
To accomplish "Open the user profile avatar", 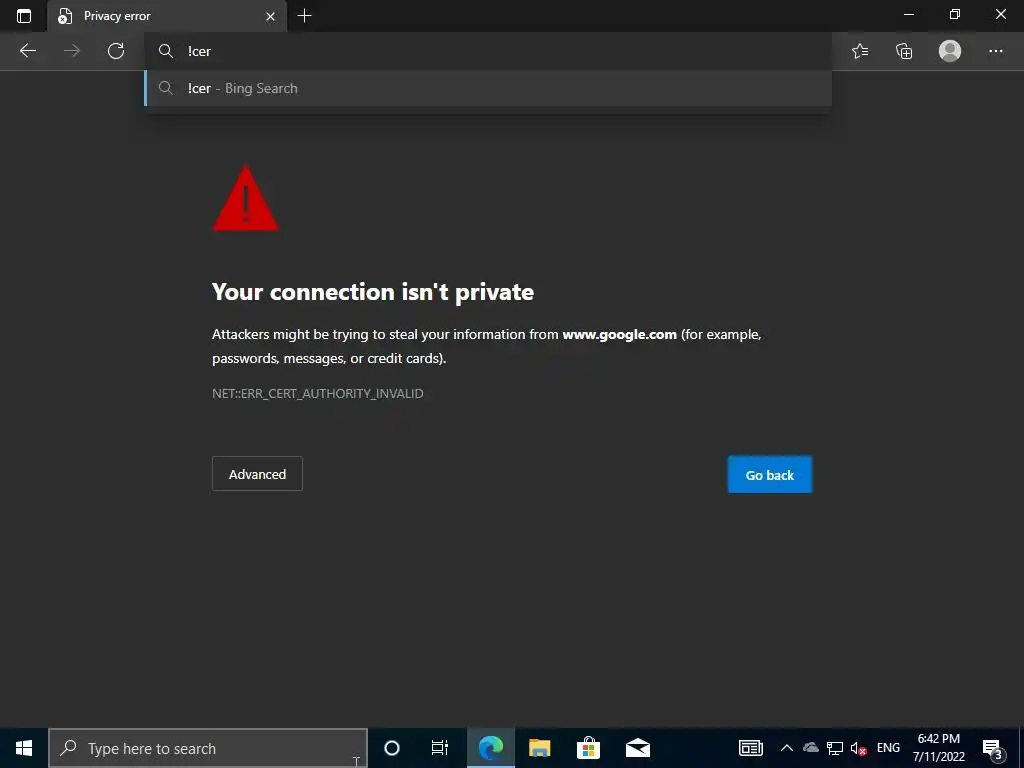I will [950, 51].
